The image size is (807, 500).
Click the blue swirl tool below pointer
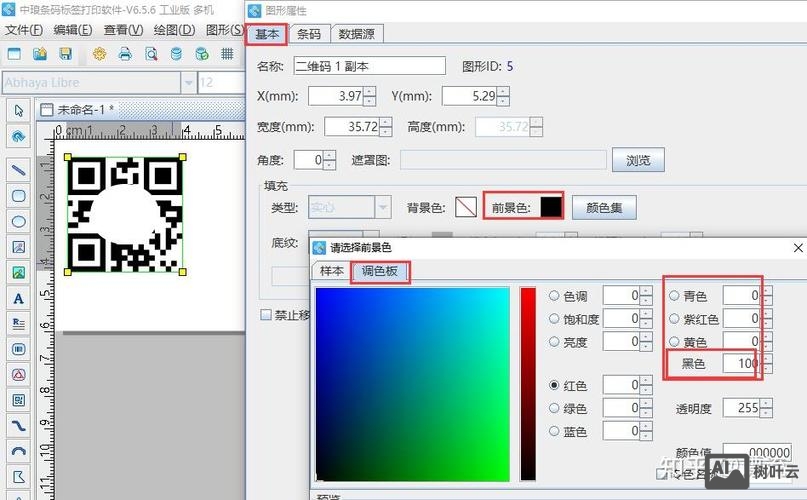click(x=19, y=136)
